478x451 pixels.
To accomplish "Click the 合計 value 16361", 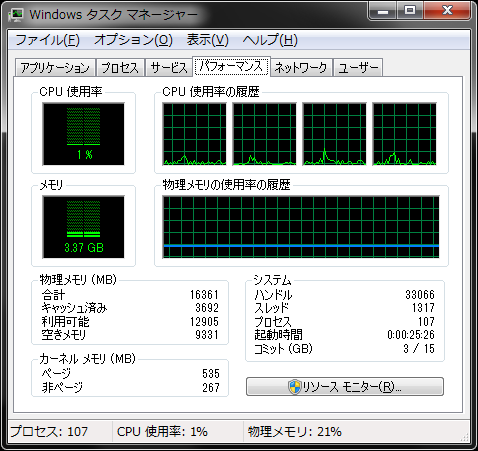I will click(x=204, y=295).
